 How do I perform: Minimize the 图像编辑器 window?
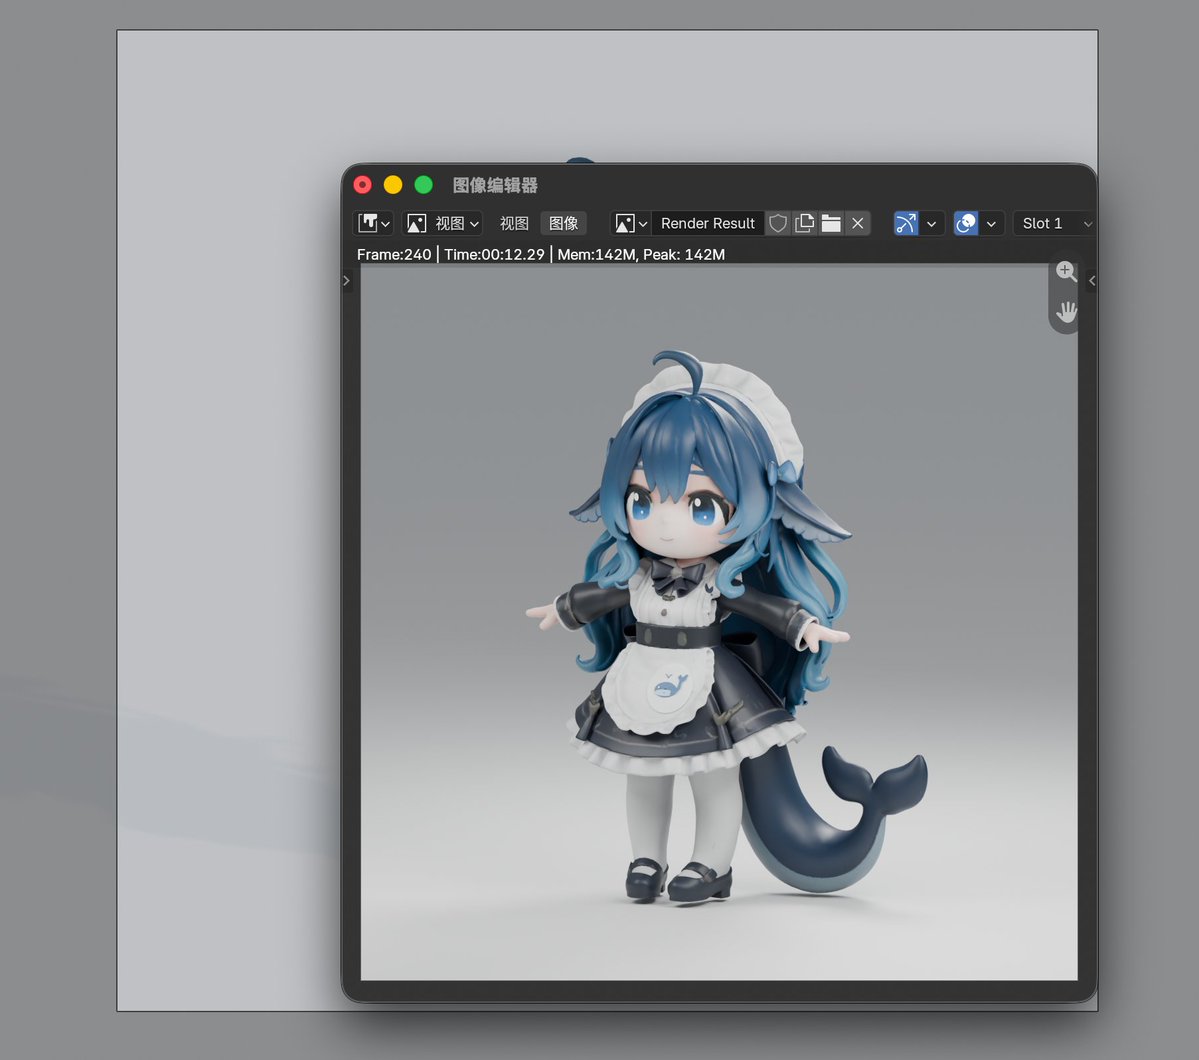[393, 184]
